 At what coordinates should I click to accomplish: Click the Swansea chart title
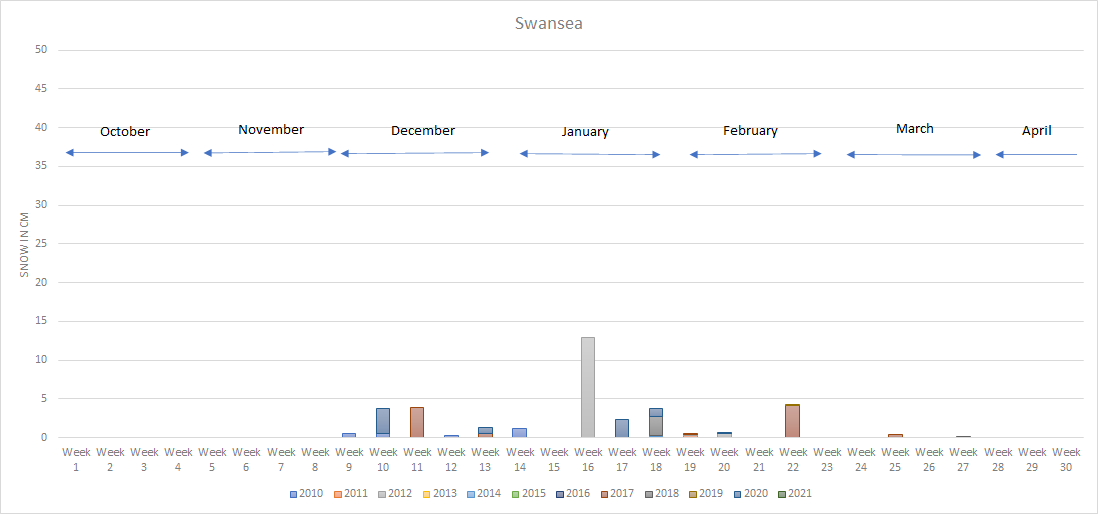[548, 23]
